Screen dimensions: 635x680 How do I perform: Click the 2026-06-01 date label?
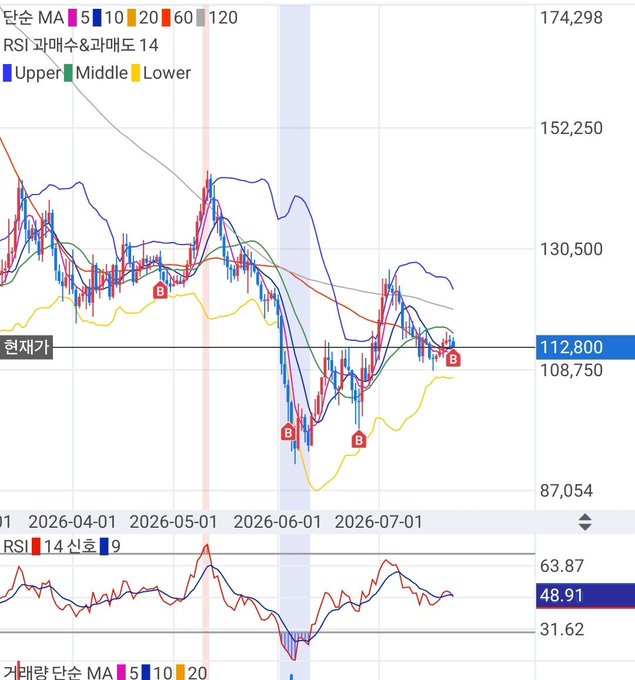(278, 522)
